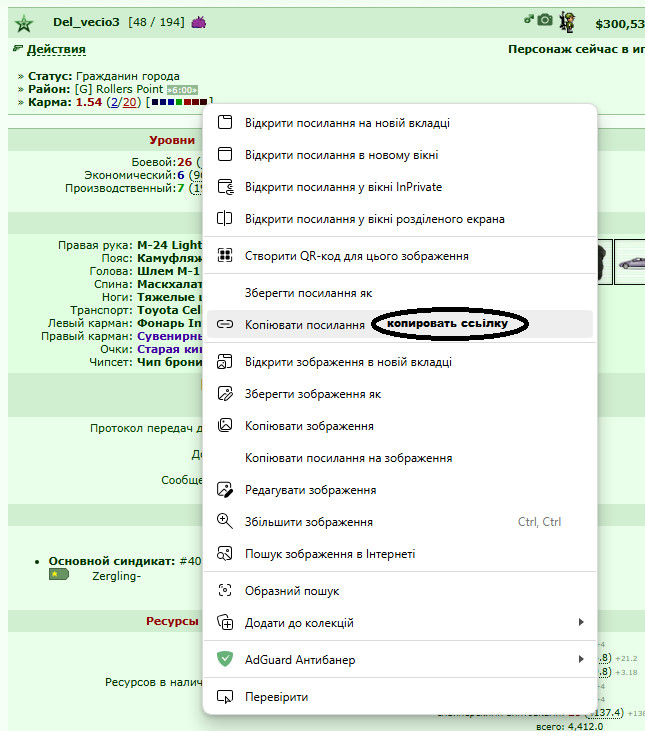Select Пошук зображення в Інтернеті

pos(400,554)
